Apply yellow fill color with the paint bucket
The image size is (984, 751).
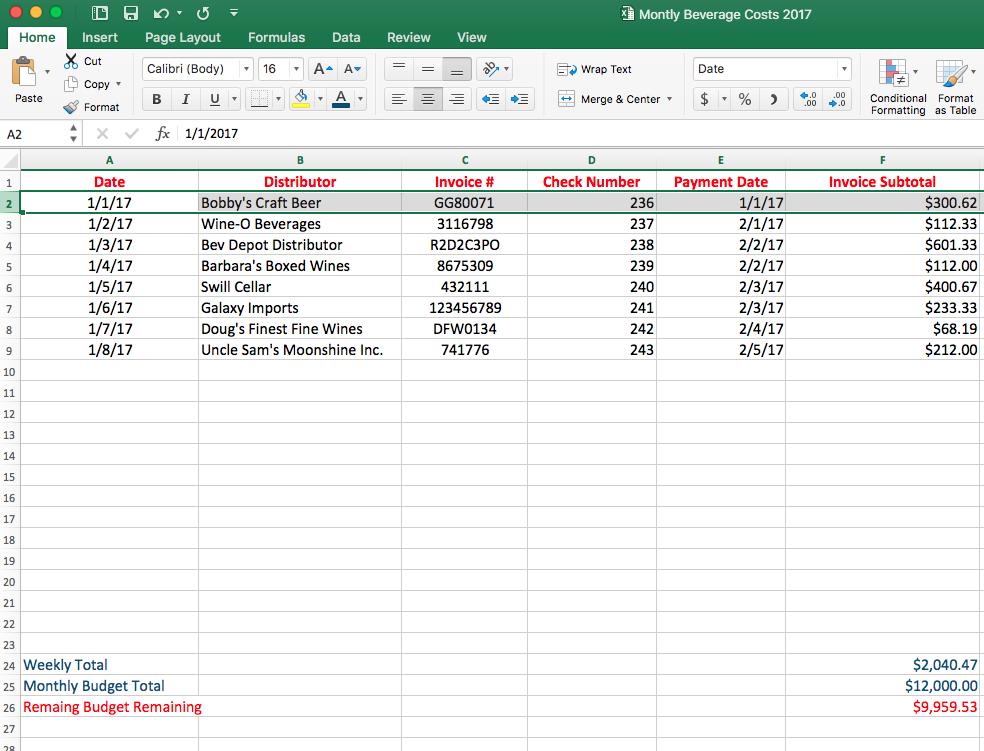pos(301,99)
